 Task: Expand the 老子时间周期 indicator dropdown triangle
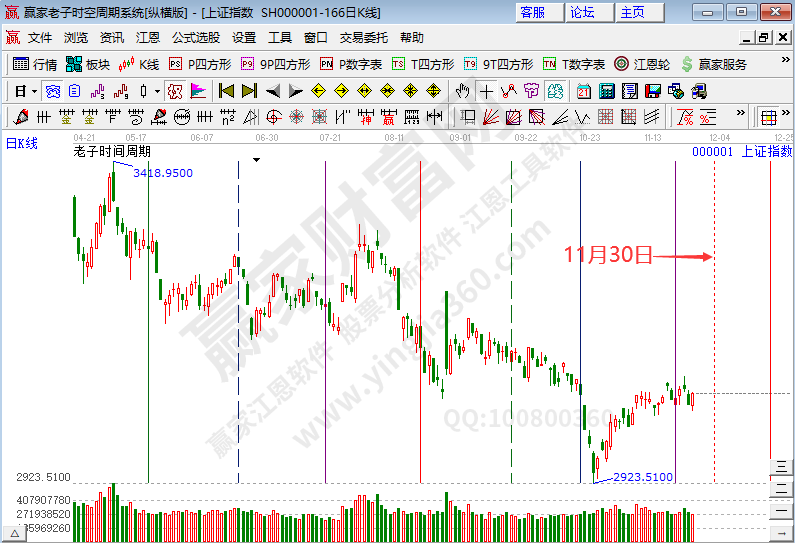pyautogui.click(x=257, y=159)
